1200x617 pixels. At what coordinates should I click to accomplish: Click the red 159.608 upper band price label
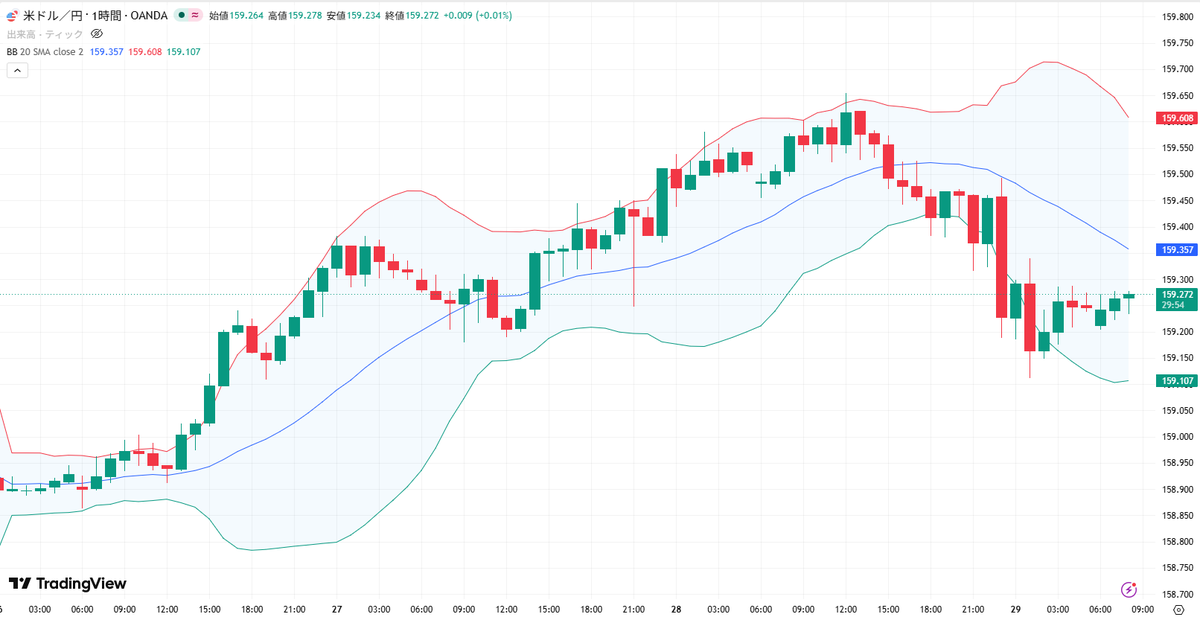point(1177,118)
